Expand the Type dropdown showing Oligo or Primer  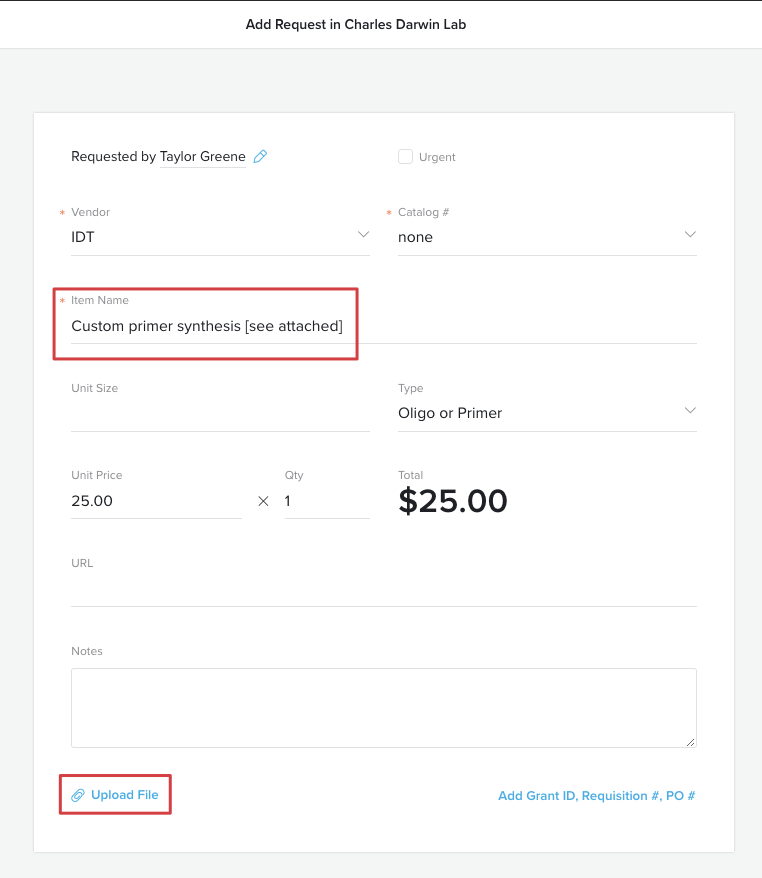690,411
